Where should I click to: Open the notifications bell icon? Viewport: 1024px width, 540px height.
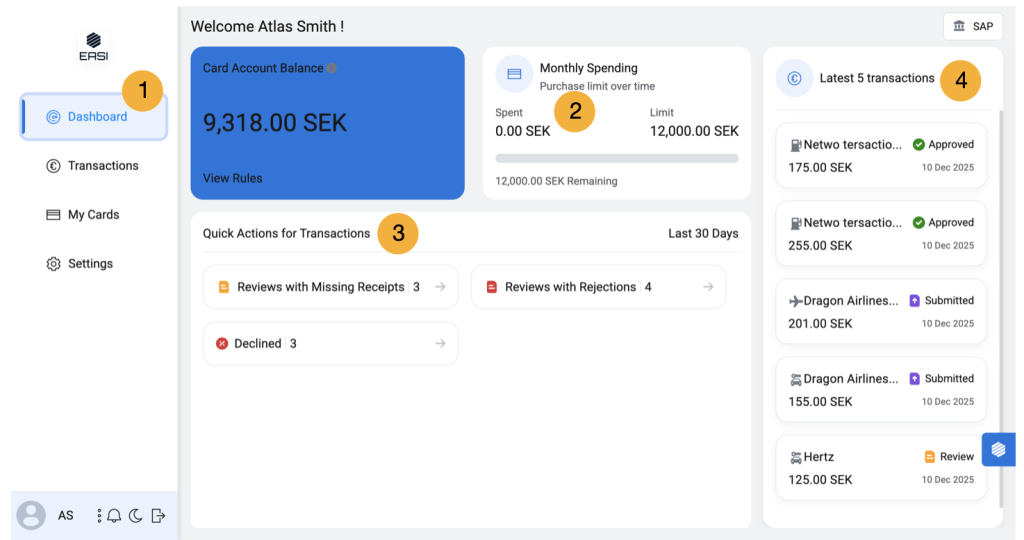pyautogui.click(x=115, y=516)
